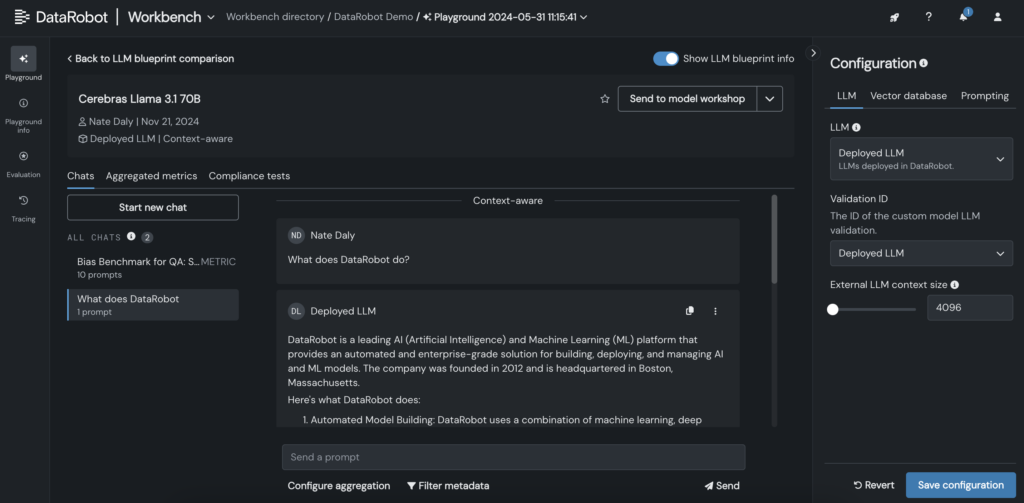Viewport: 1024px width, 503px height.
Task: Click the chats count badge 2
Action: (x=148, y=237)
